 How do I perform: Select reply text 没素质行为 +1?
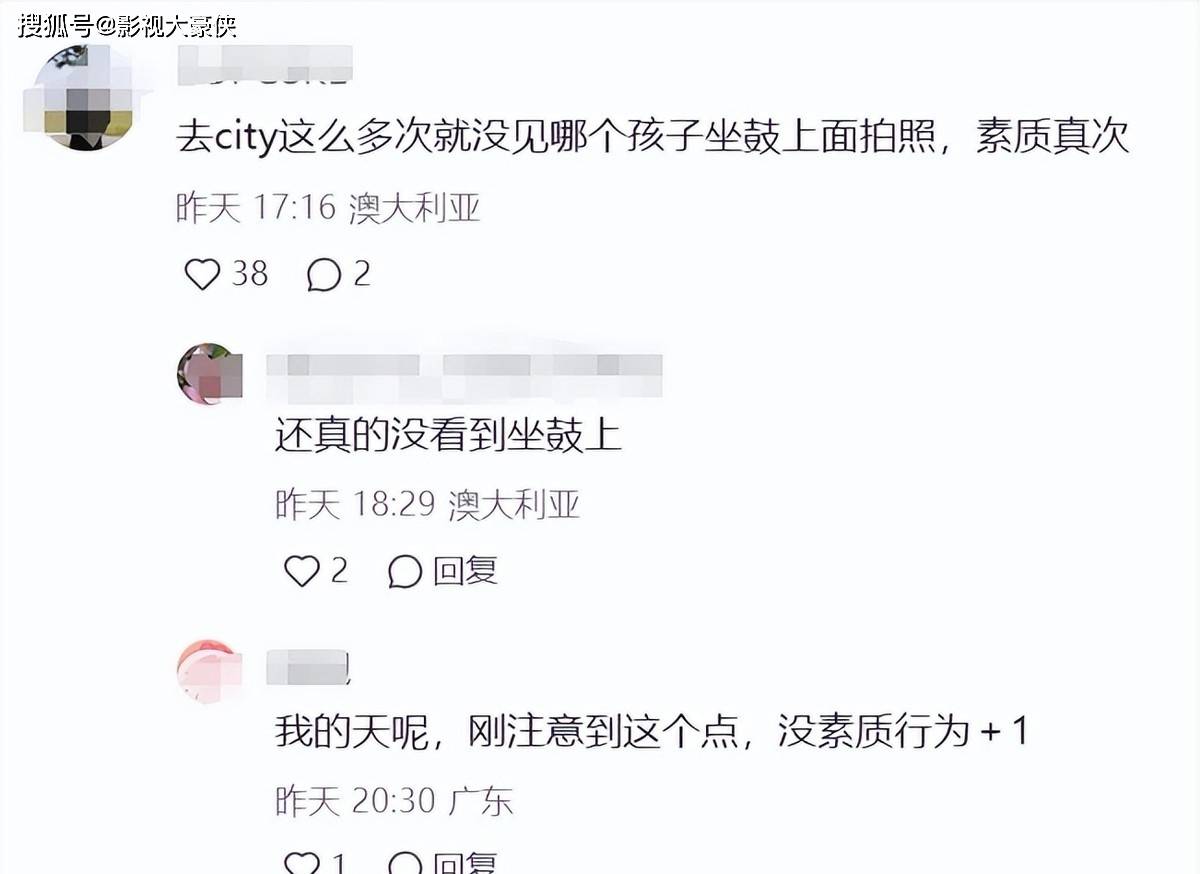click(903, 733)
